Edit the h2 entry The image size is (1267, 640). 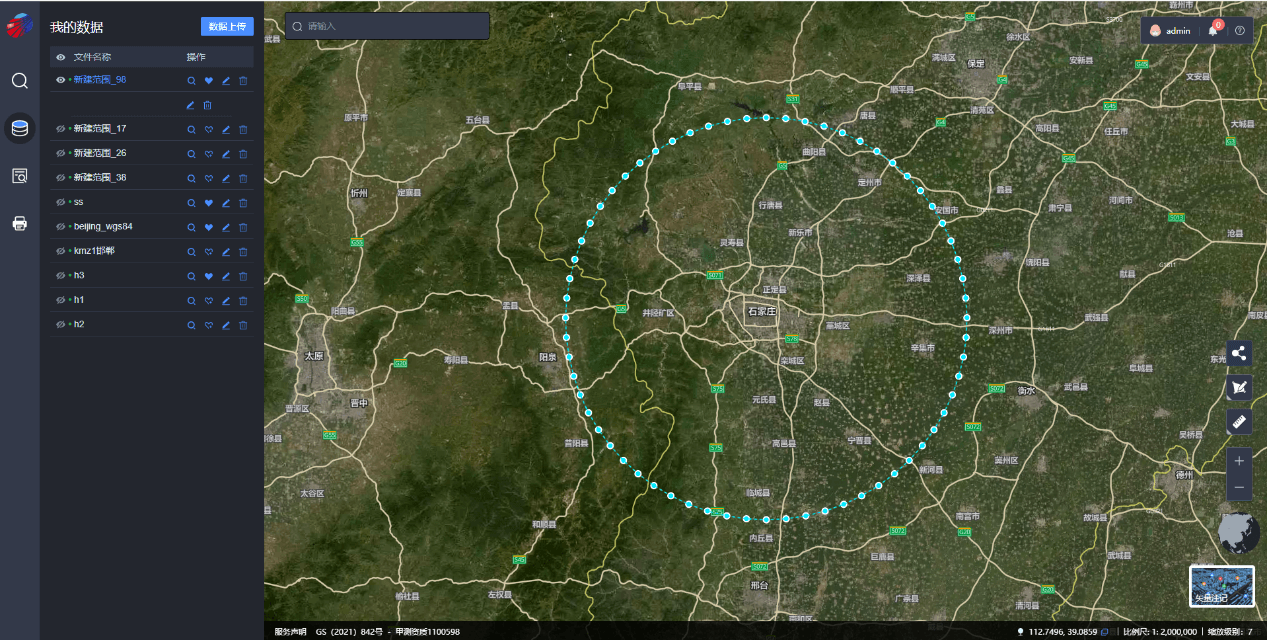click(x=226, y=325)
